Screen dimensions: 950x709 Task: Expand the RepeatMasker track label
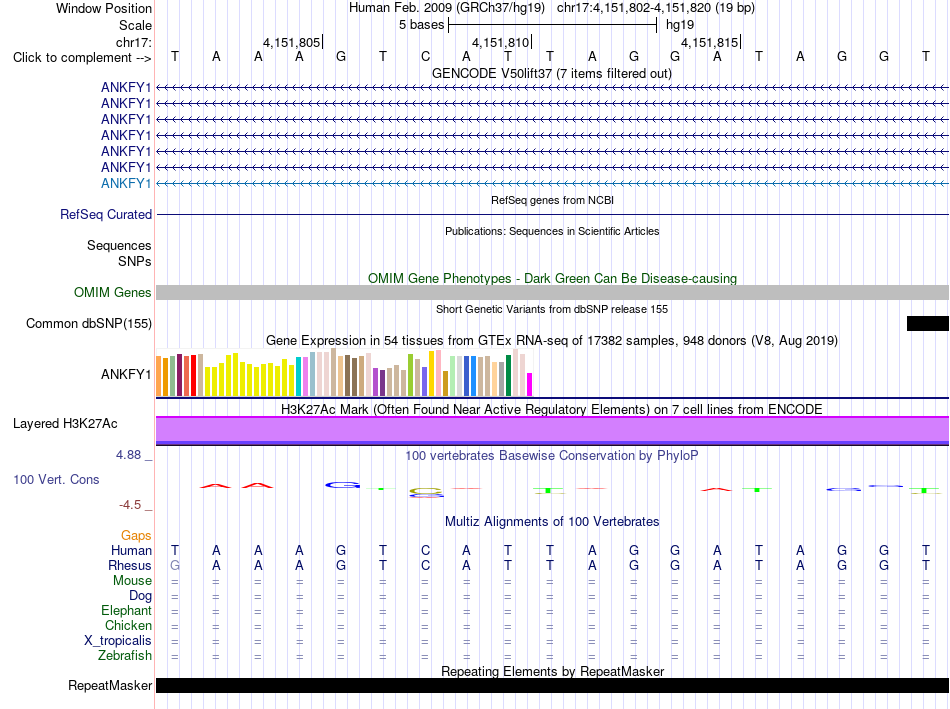pos(110,685)
